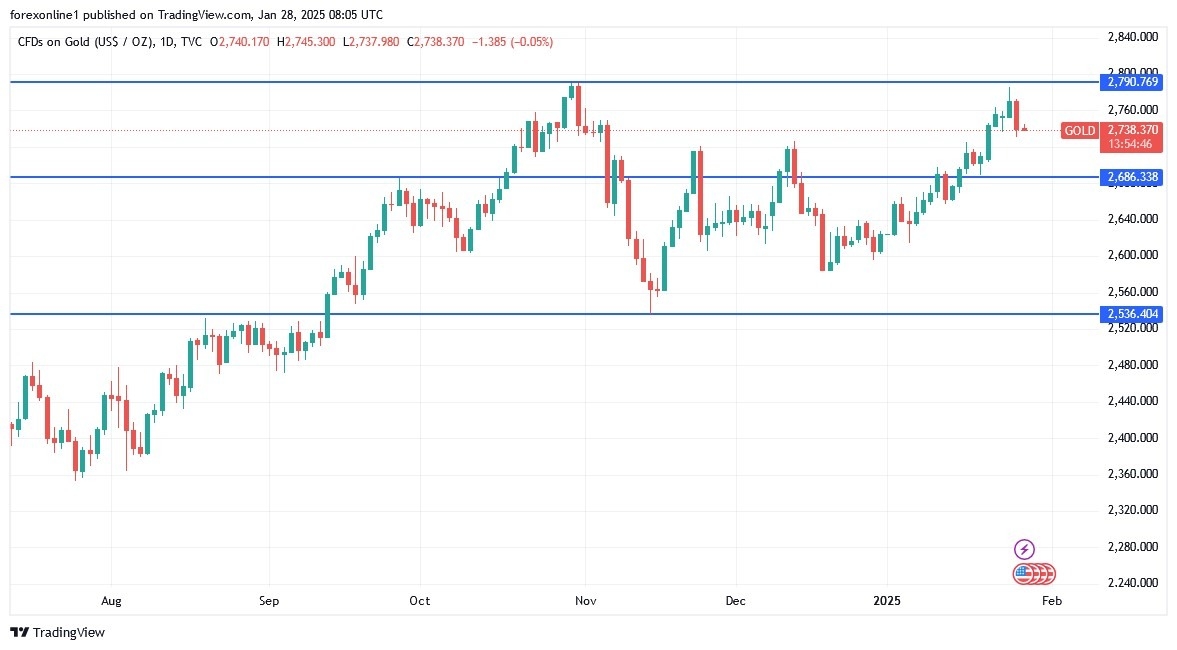Click the TradingView logo at bottom left
Screen dimensions: 1177x650
(57, 632)
